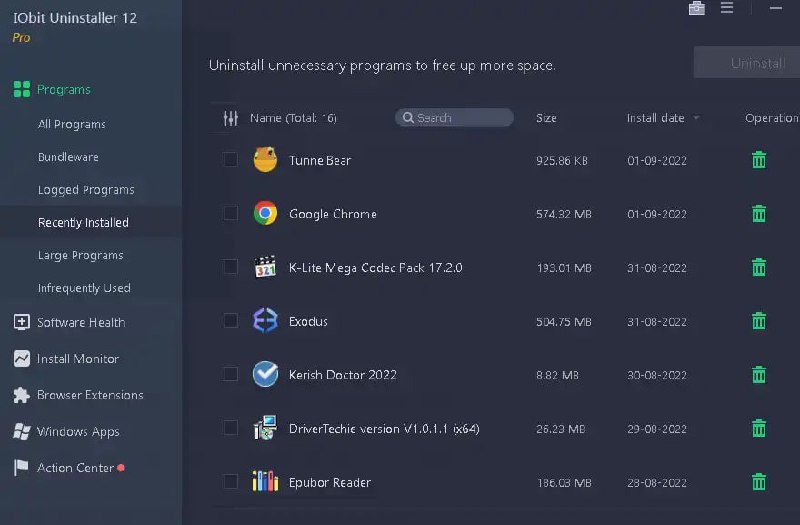Click the Exodus program name
The image size is (800, 525).
coord(308,321)
